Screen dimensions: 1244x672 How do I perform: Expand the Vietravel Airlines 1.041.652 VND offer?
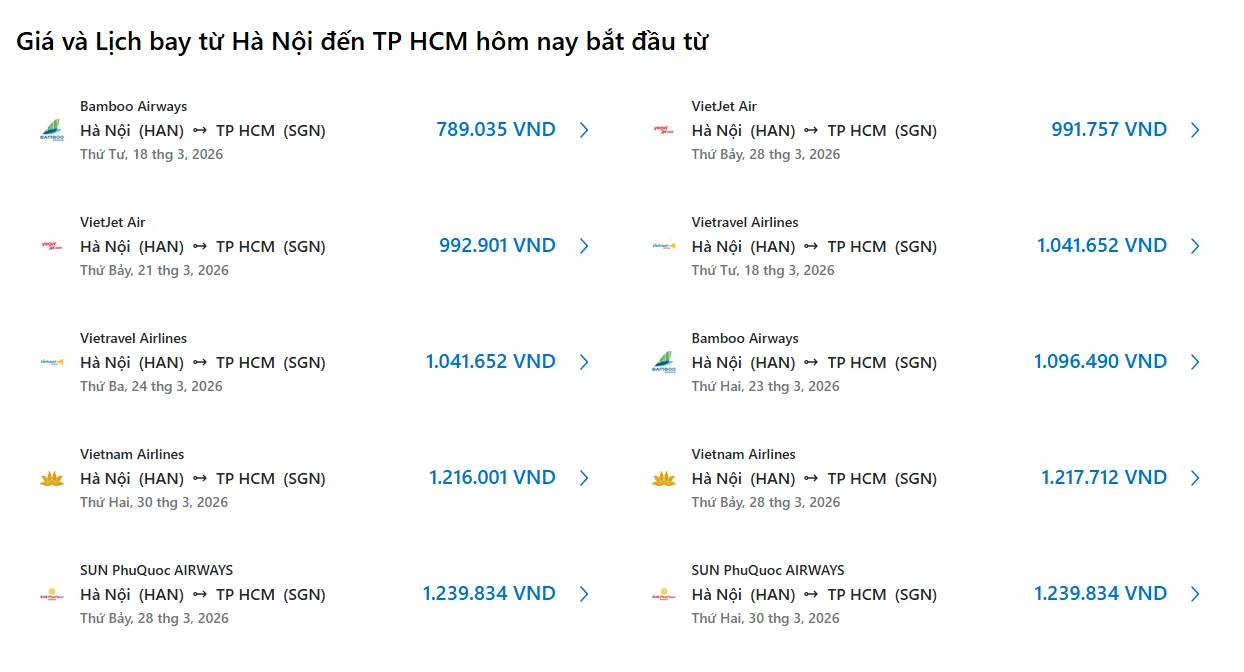(x=585, y=362)
